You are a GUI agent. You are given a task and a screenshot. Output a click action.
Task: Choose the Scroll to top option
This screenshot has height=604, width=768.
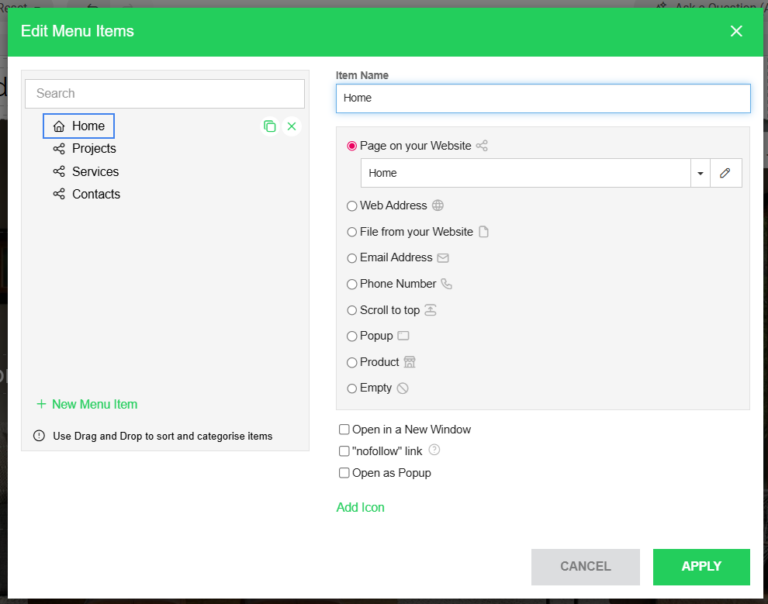(x=352, y=310)
